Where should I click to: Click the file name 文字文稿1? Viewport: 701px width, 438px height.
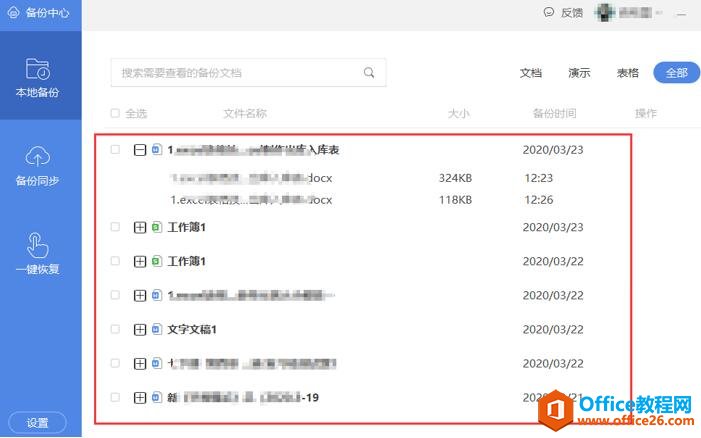(x=192, y=329)
